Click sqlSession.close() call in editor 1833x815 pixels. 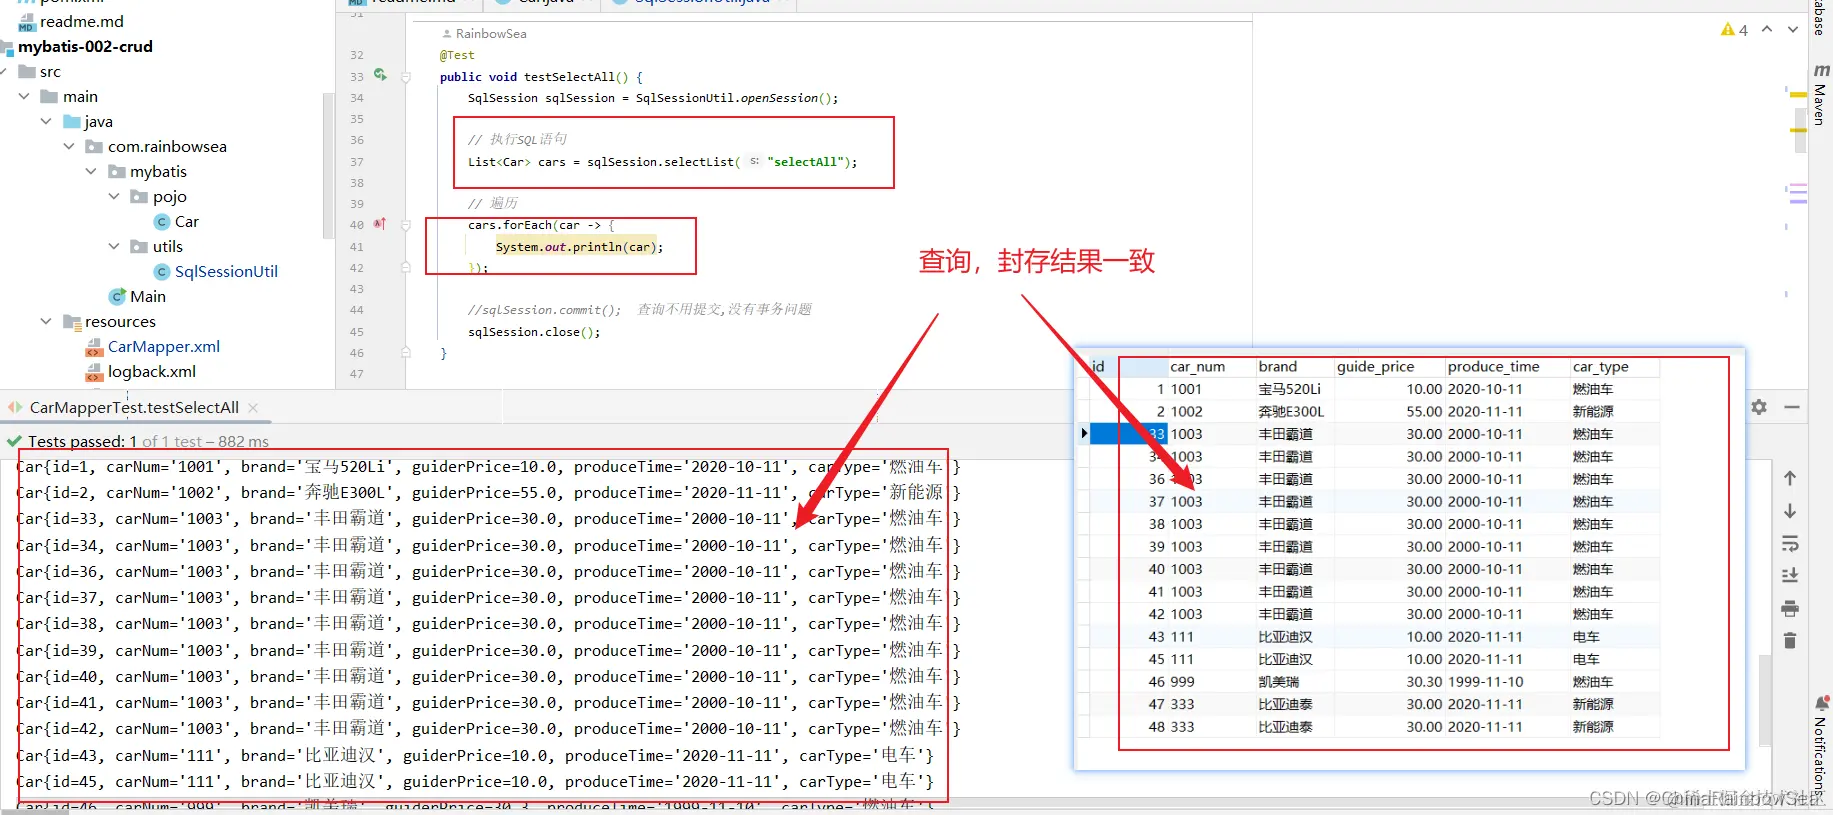pos(533,332)
